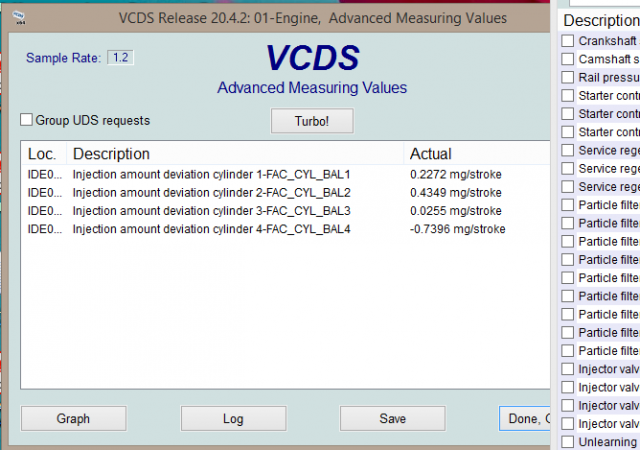Click the Actual column header

[431, 154]
